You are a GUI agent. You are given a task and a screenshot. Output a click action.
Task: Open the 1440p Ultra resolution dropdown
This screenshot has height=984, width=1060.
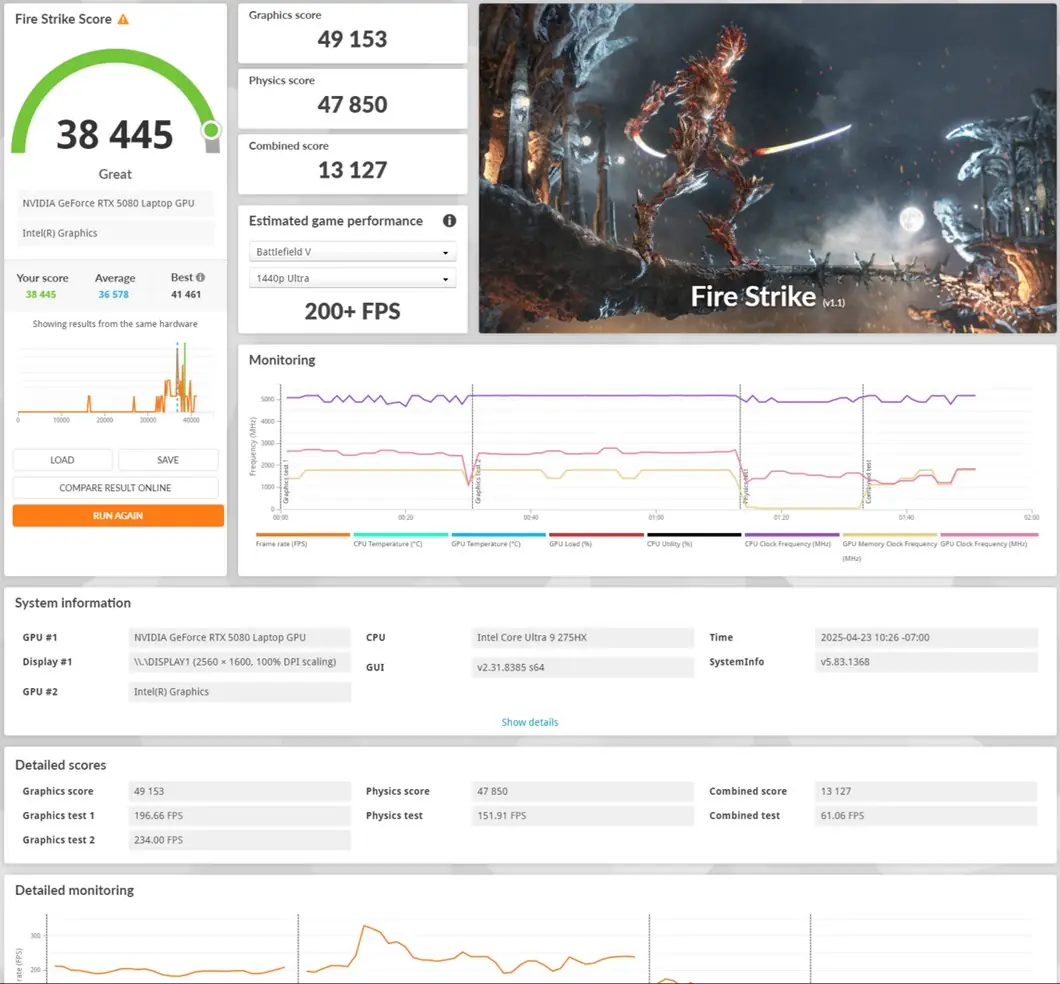(352, 278)
